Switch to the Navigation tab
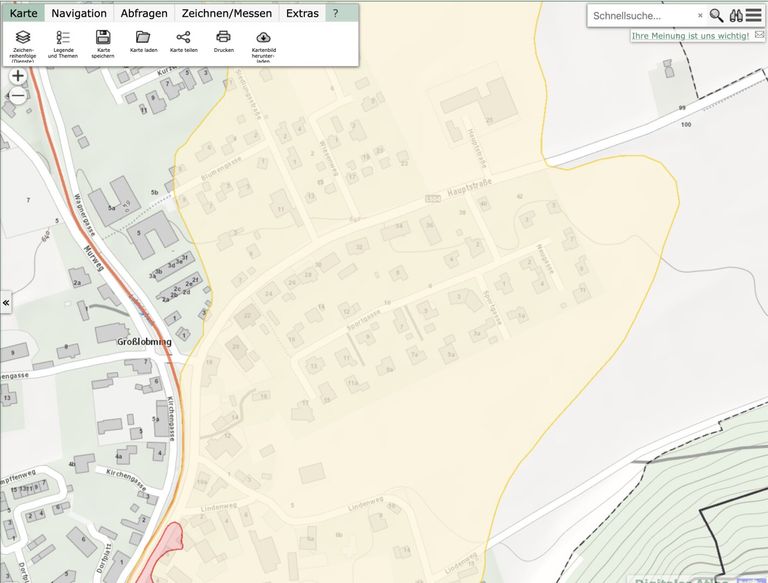The width and height of the screenshot is (768, 583). tap(79, 13)
